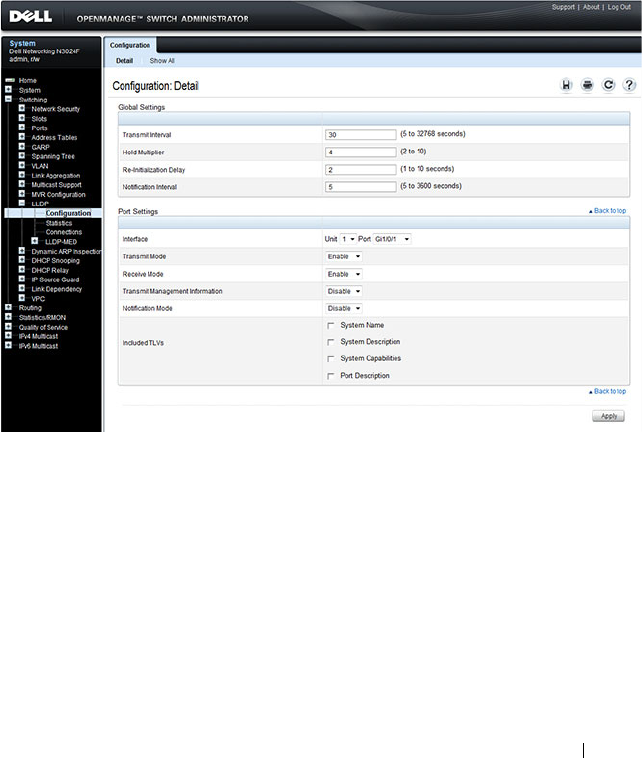Open the Unit dropdown

click(x=348, y=239)
